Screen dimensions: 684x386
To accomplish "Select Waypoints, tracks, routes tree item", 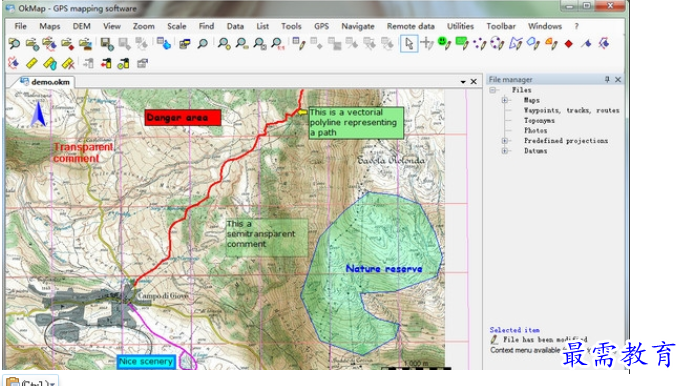I will point(571,110).
